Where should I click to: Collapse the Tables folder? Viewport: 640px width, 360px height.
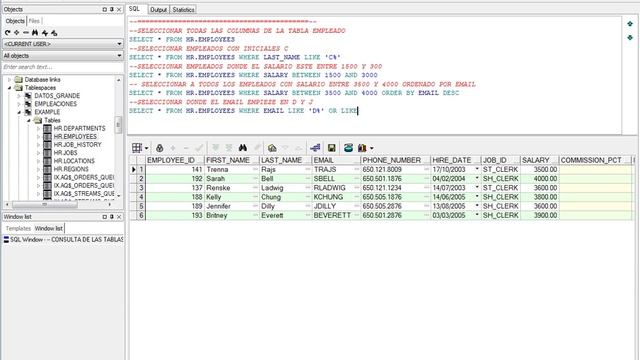29,120
